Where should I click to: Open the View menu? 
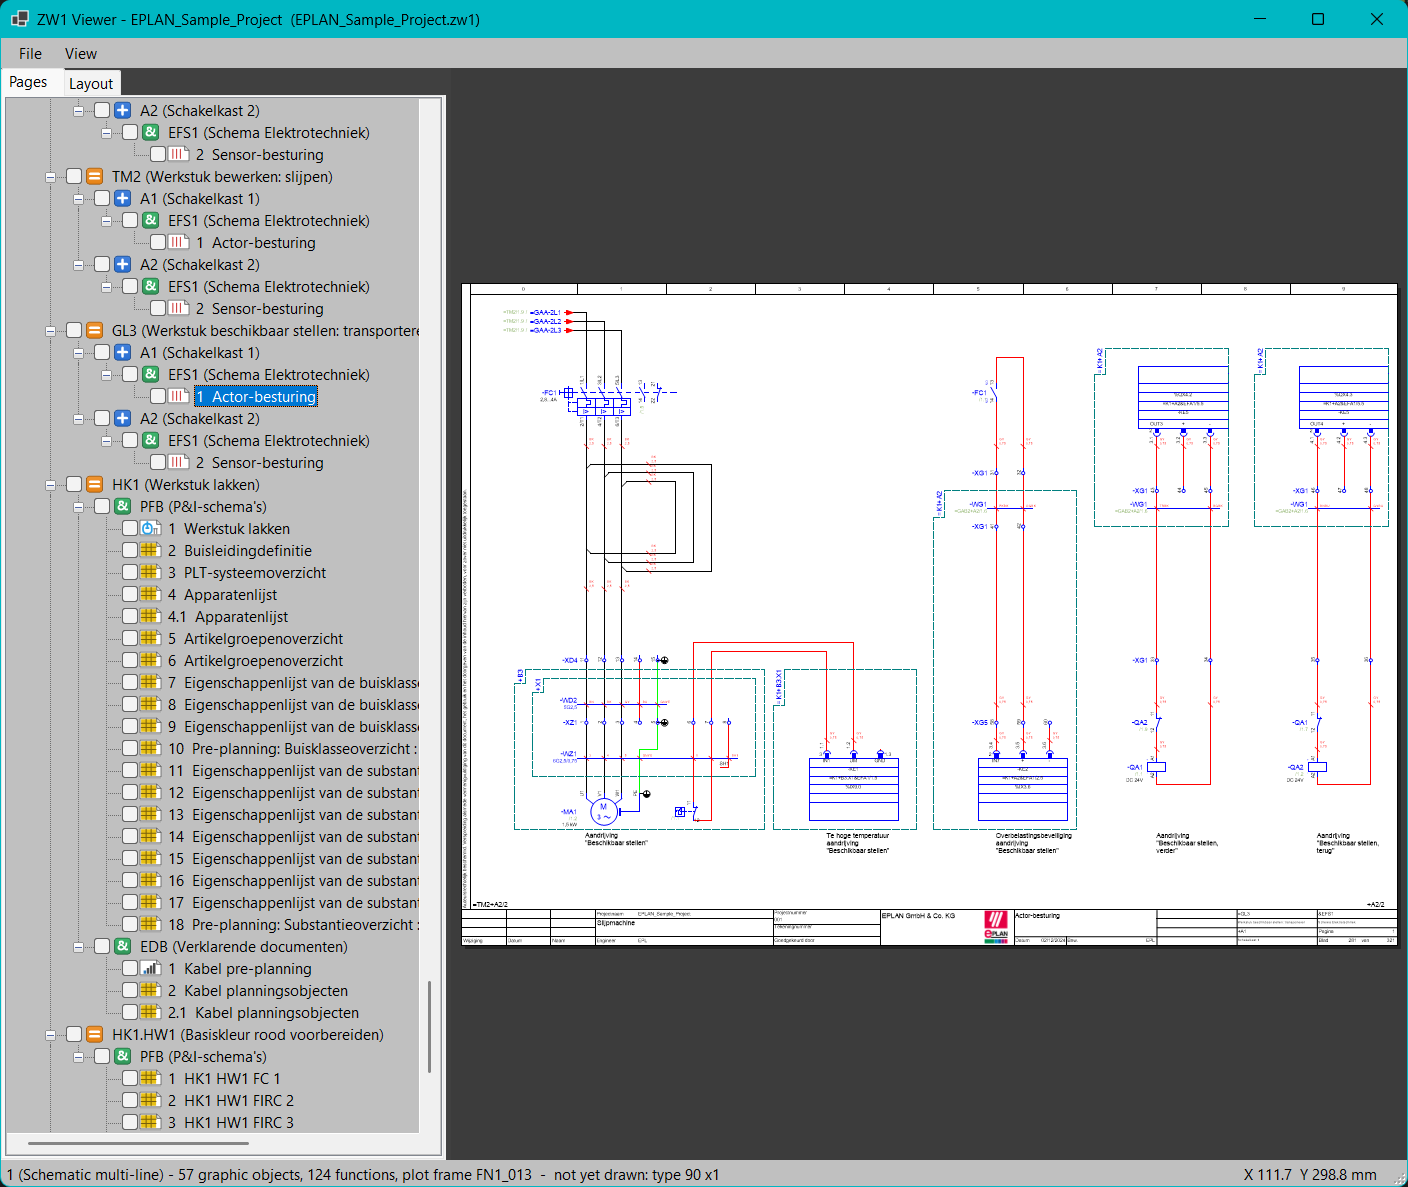(x=81, y=54)
